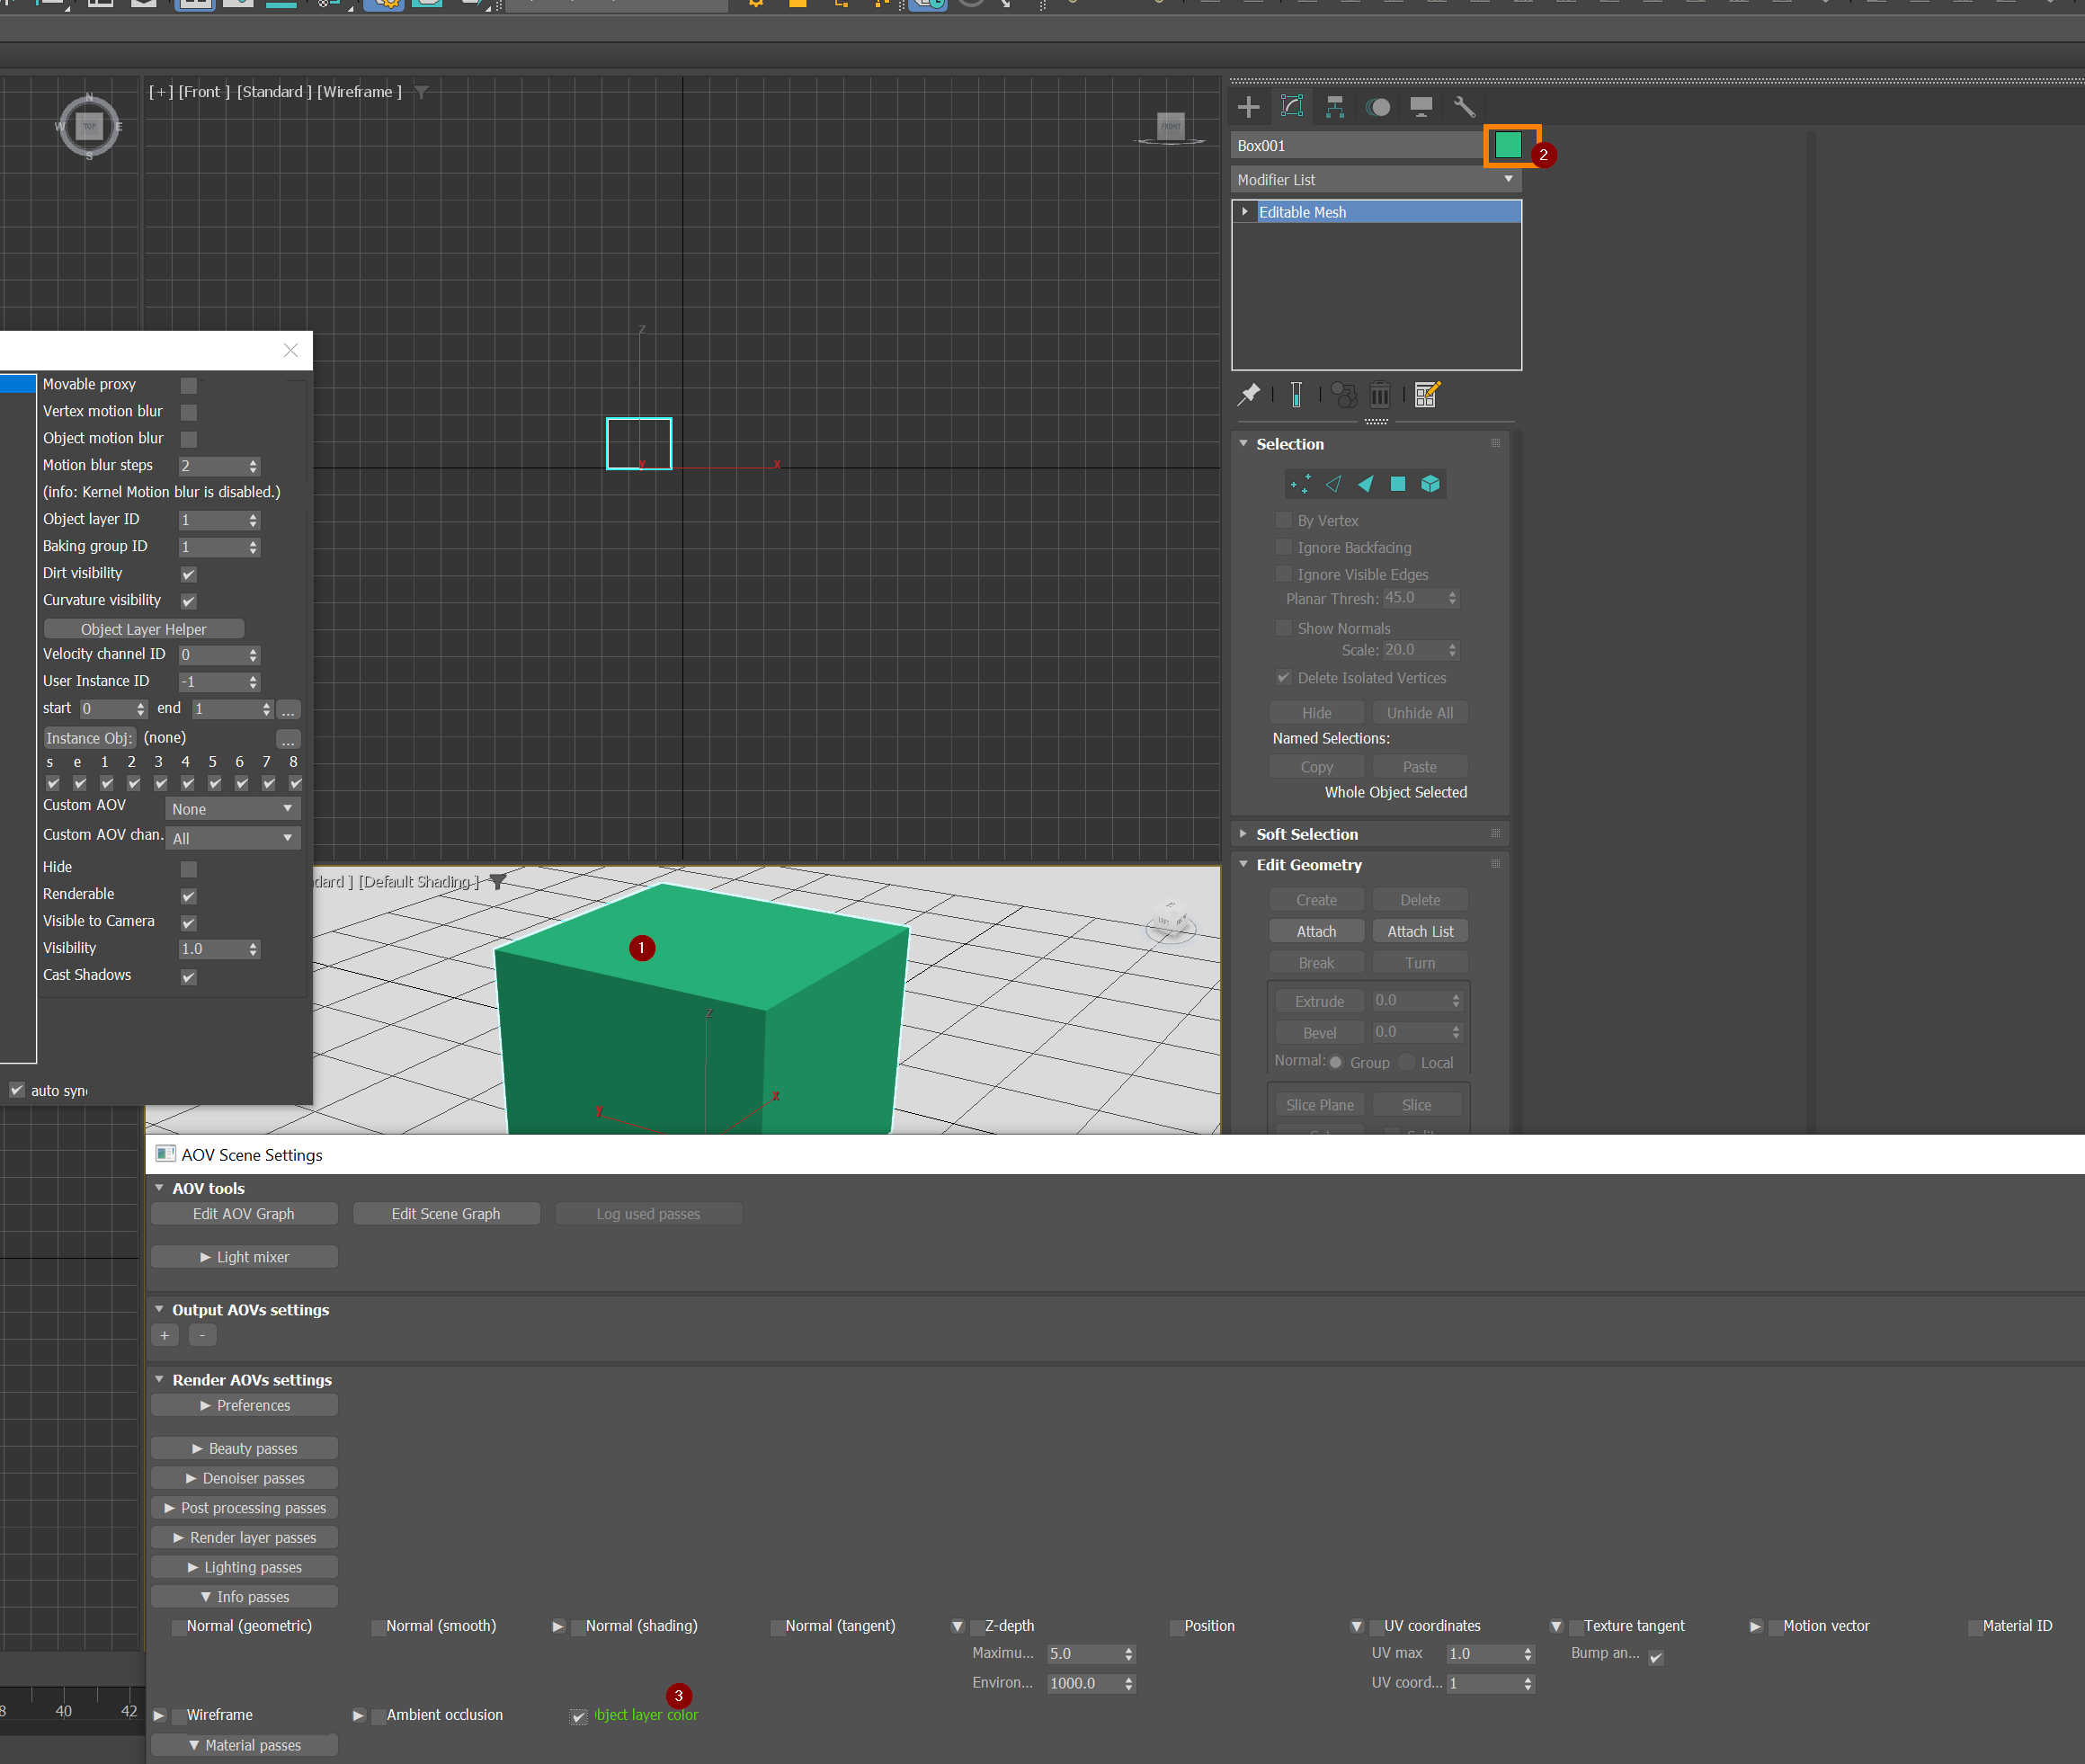Expand the Beauty passes section

pyautogui.click(x=244, y=1448)
